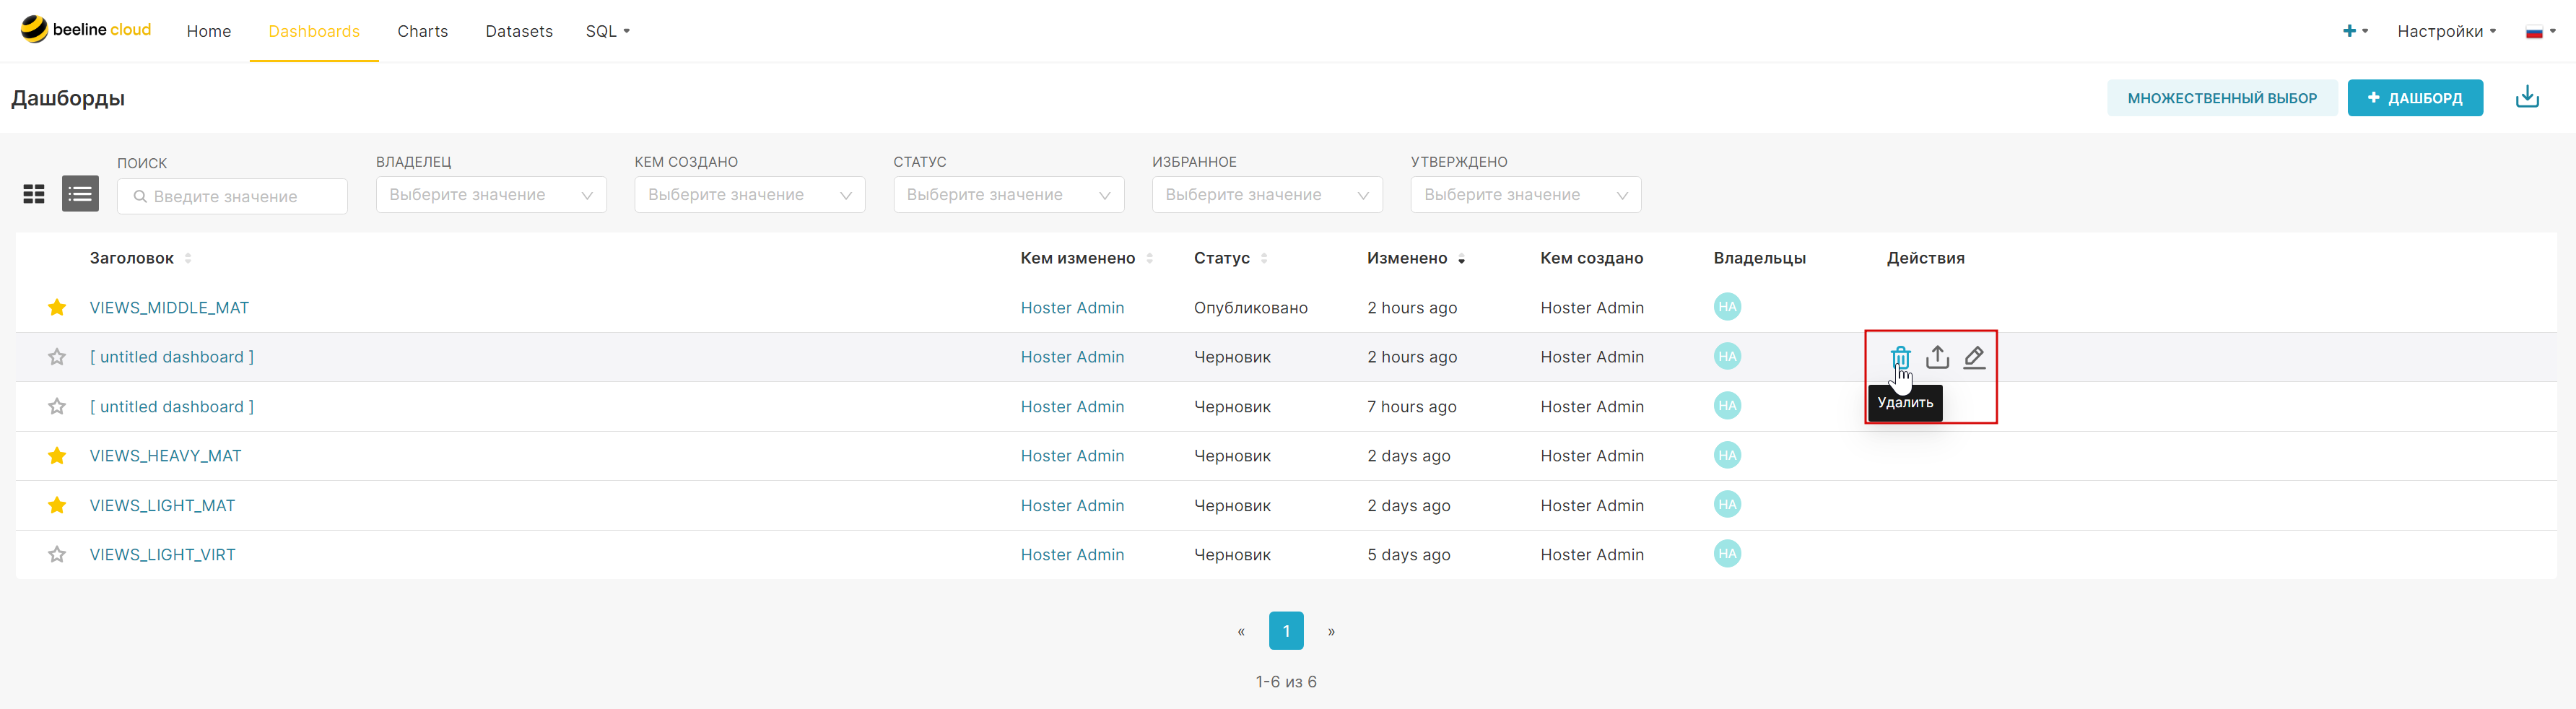This screenshot has height=709, width=2576.
Task: Click '5 days ago' timestamp
Action: click(x=1408, y=554)
